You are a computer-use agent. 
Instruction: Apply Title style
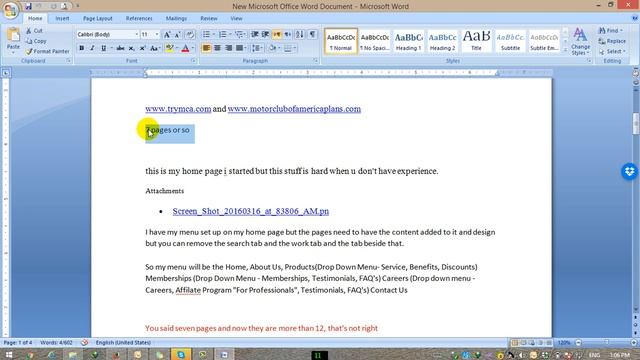coord(476,41)
